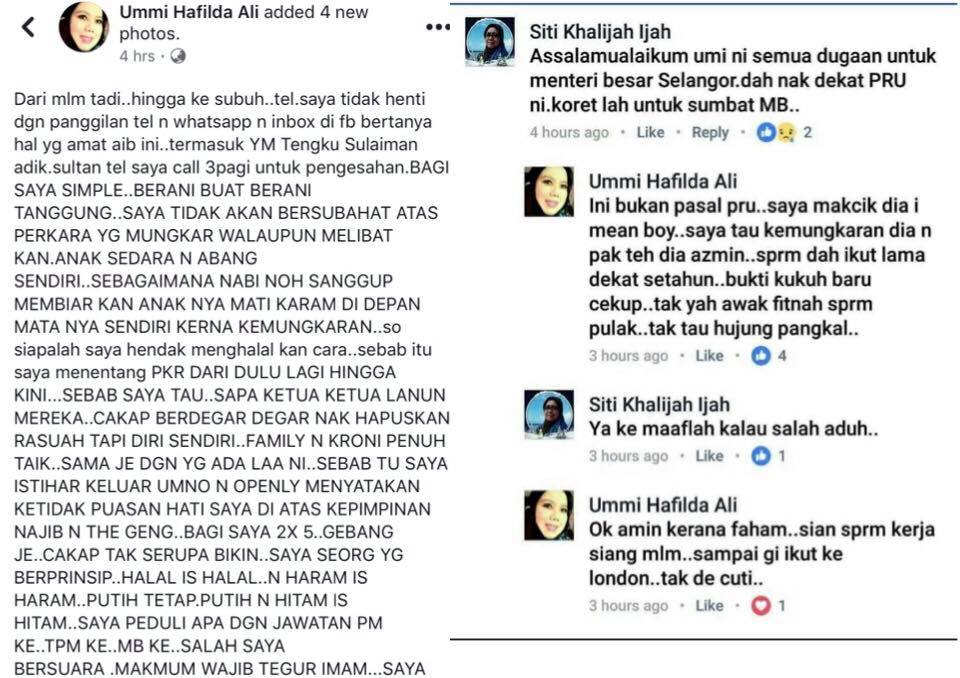This screenshot has height=678, width=960.
Task: Open Siti Khalijah Ijah name on first comment
Action: coord(600,32)
